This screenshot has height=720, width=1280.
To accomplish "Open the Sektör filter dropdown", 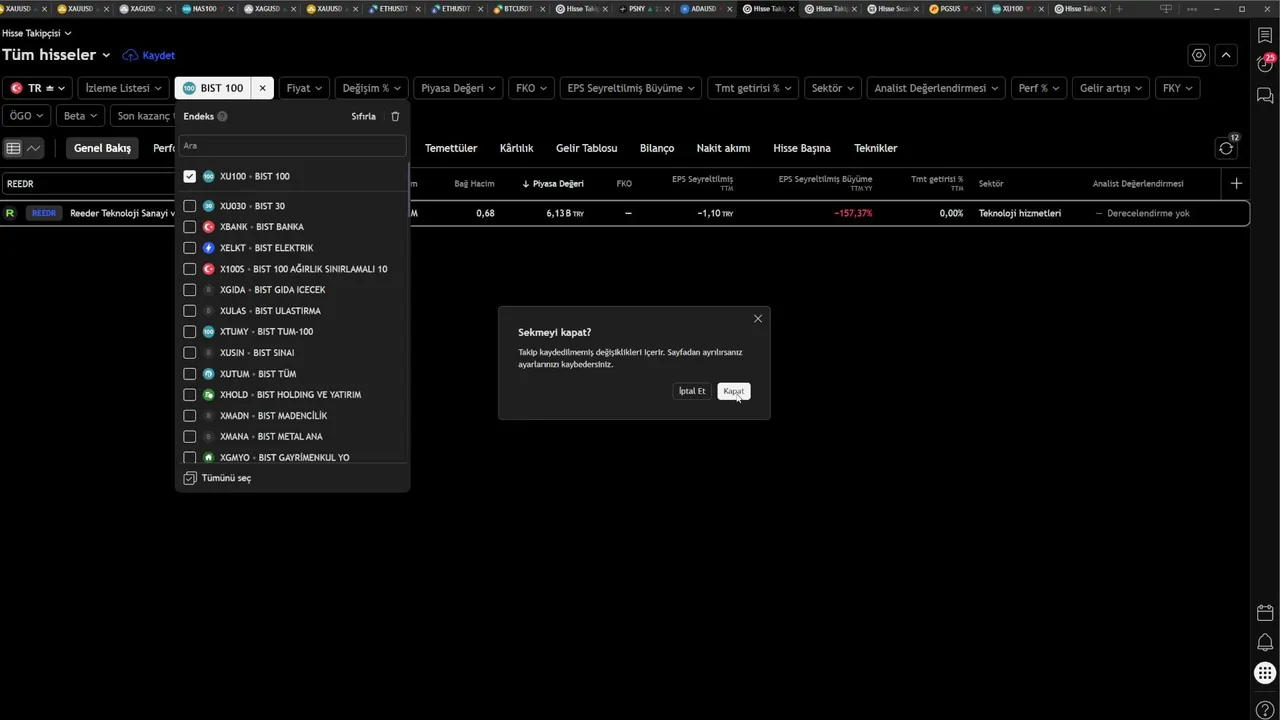I will pyautogui.click(x=833, y=88).
